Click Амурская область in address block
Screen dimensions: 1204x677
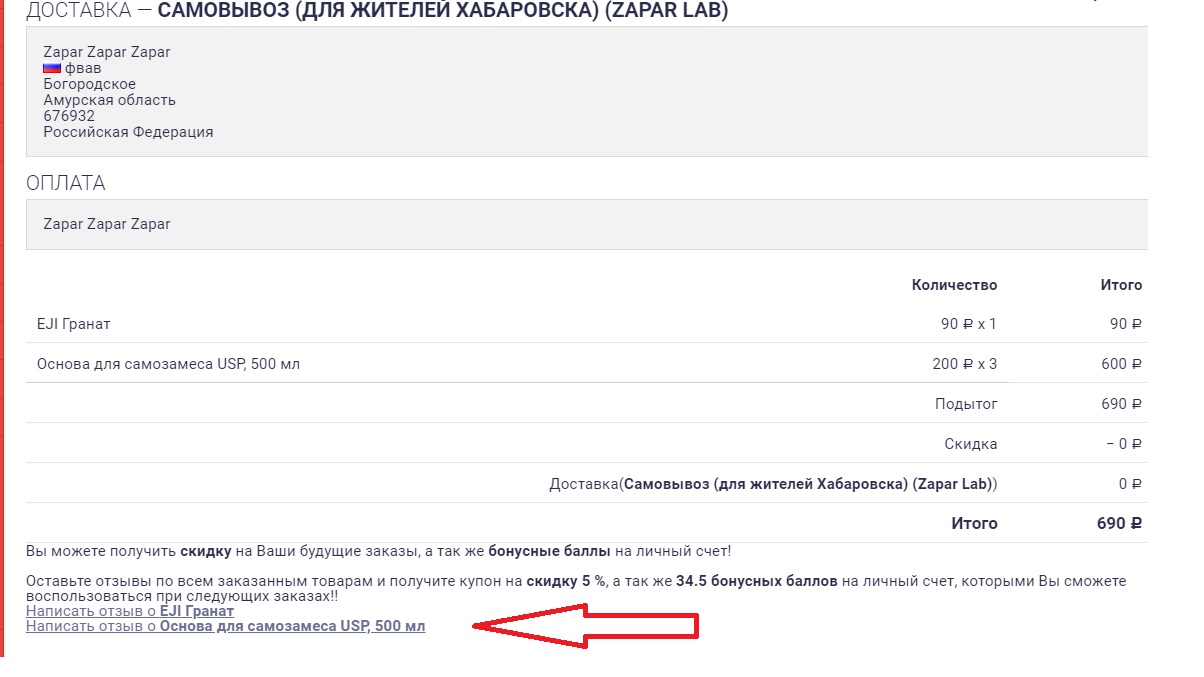pyautogui.click(x=110, y=100)
